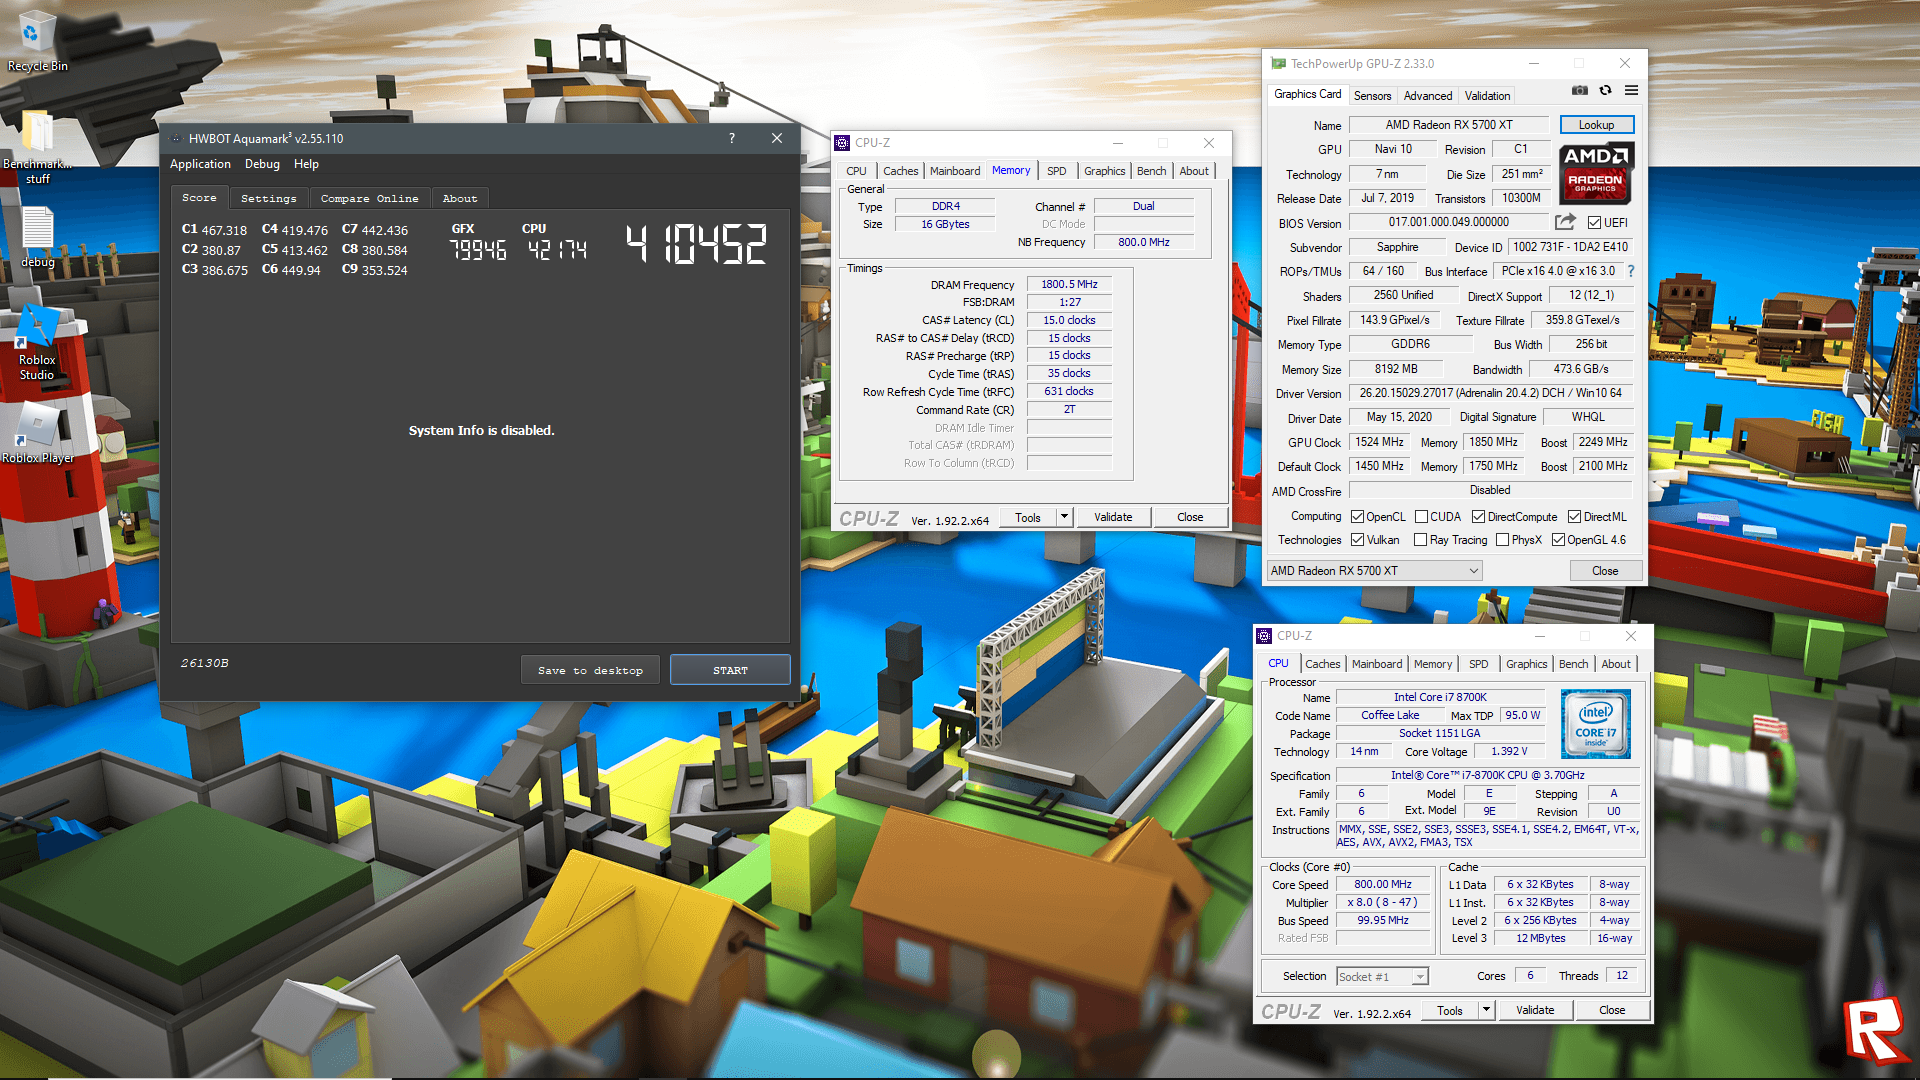Toggle the UEFI checkbox in GPU-Z

[x=1594, y=222]
